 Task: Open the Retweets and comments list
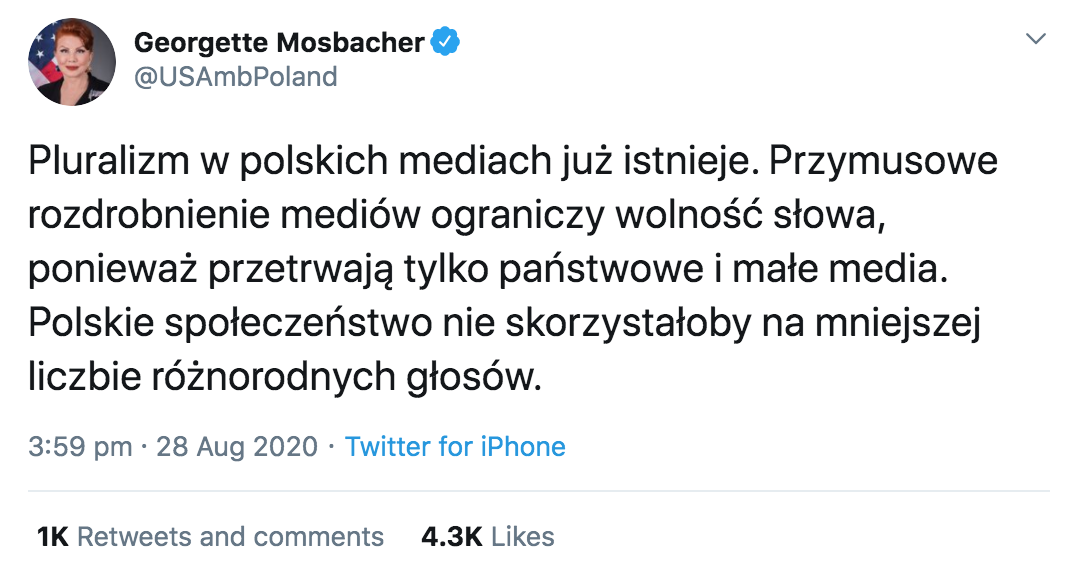coord(230,537)
